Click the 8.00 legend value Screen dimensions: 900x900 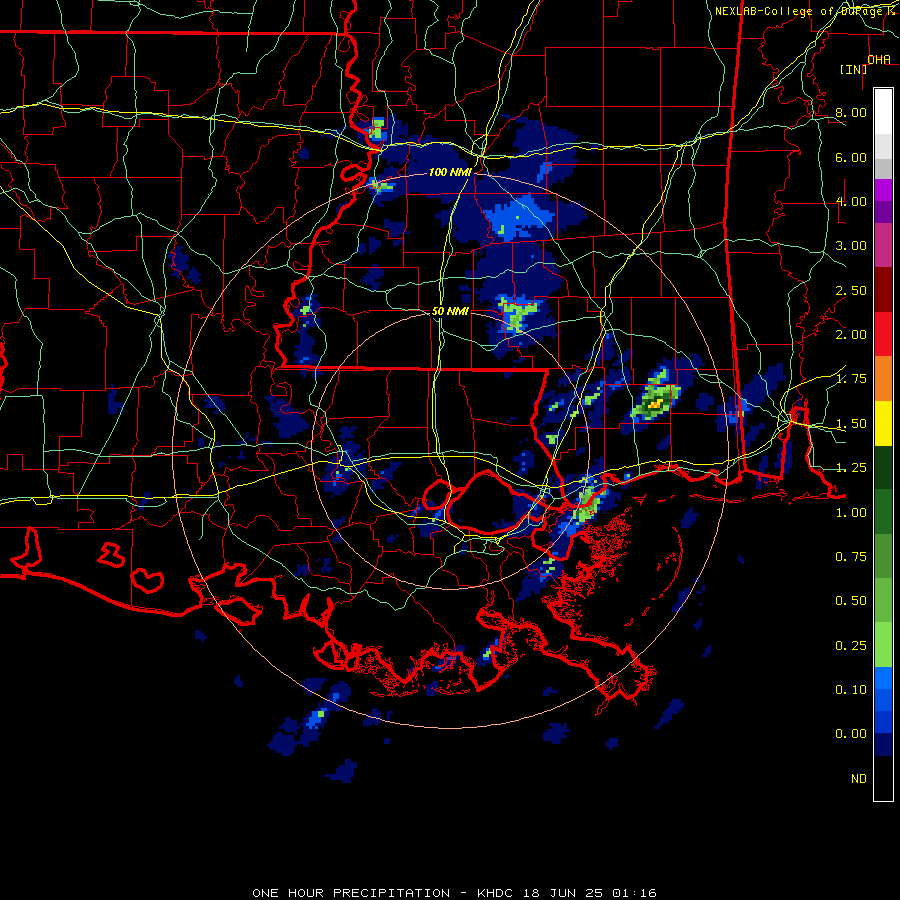851,112
